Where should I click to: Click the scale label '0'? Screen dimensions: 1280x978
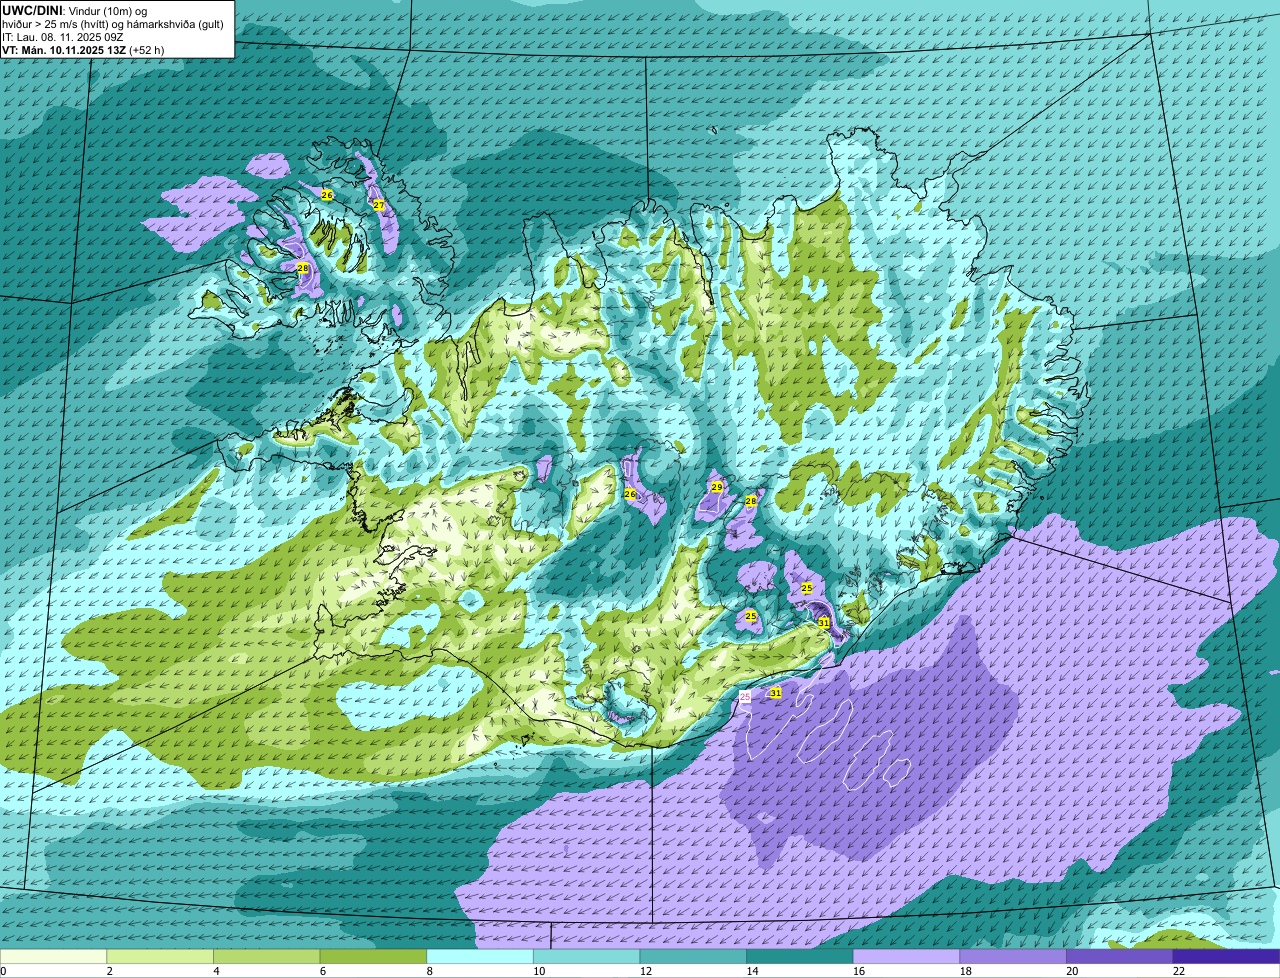[x=4, y=971]
